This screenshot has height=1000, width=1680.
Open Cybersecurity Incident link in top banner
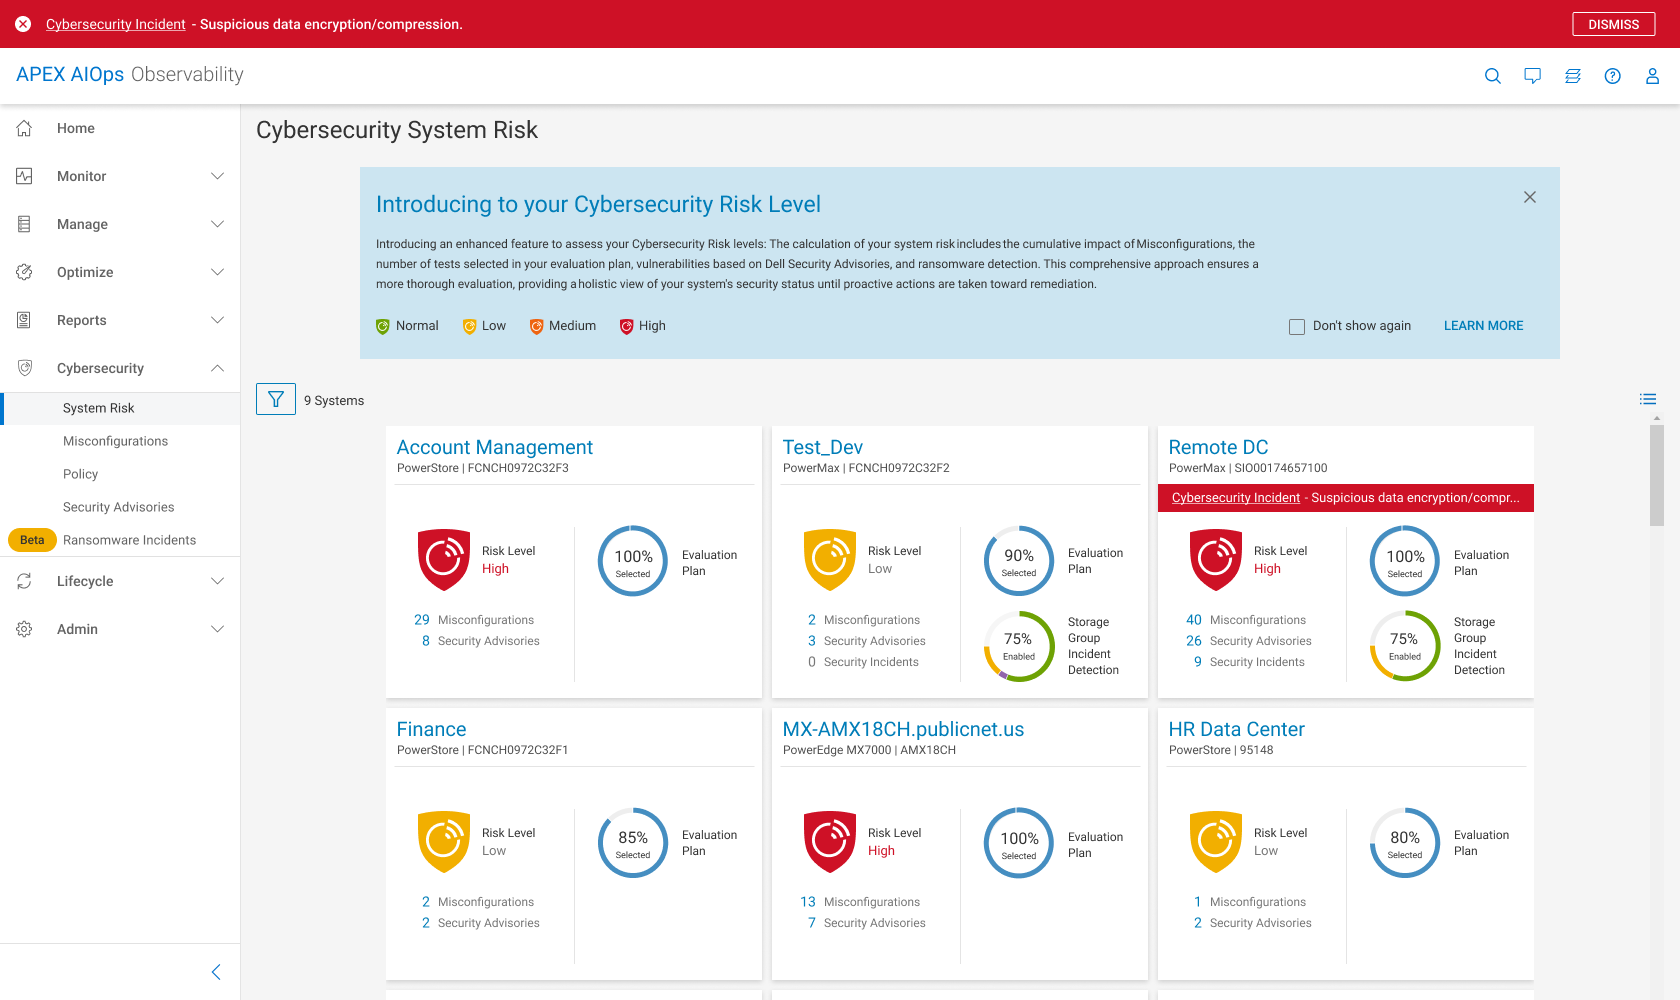coord(116,24)
